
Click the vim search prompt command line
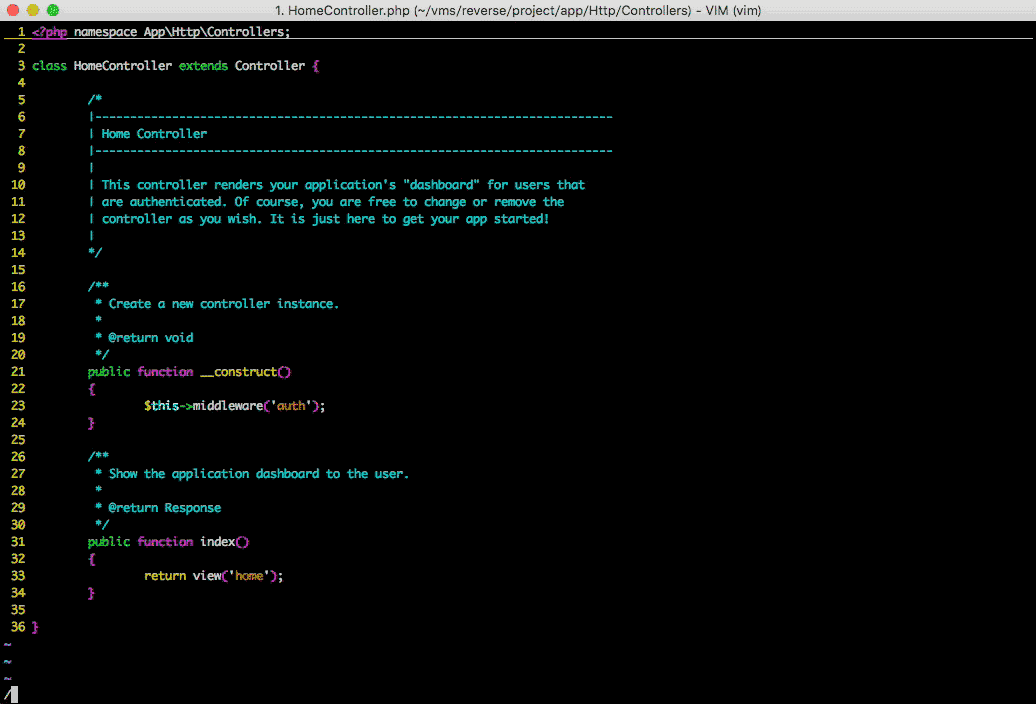click(518, 695)
